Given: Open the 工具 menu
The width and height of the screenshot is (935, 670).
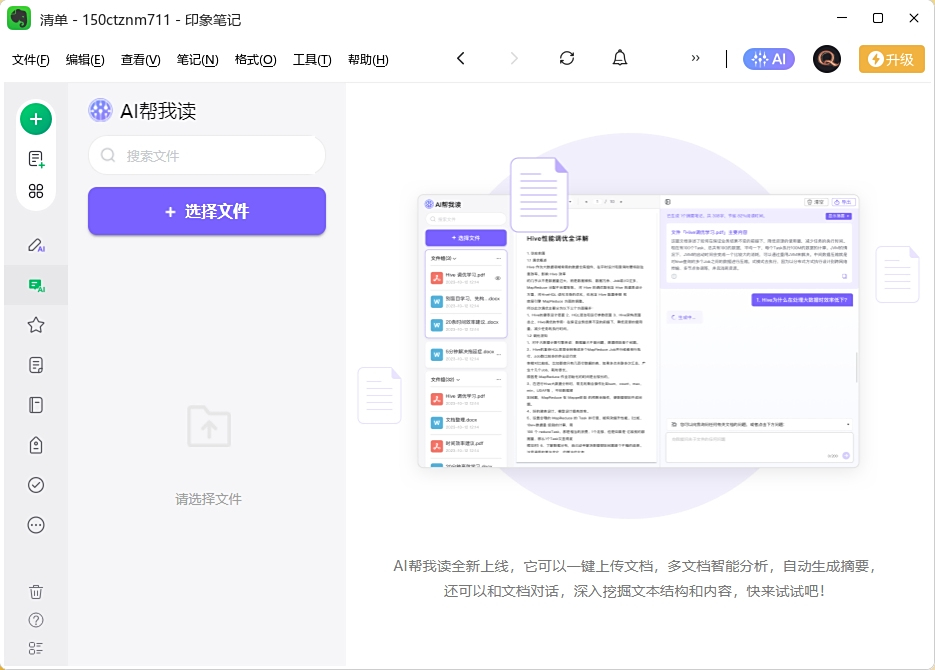Looking at the screenshot, I should 312,60.
